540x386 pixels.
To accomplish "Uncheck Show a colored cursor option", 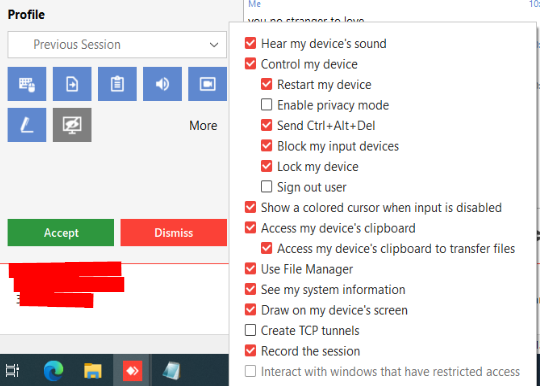I will (x=250, y=207).
